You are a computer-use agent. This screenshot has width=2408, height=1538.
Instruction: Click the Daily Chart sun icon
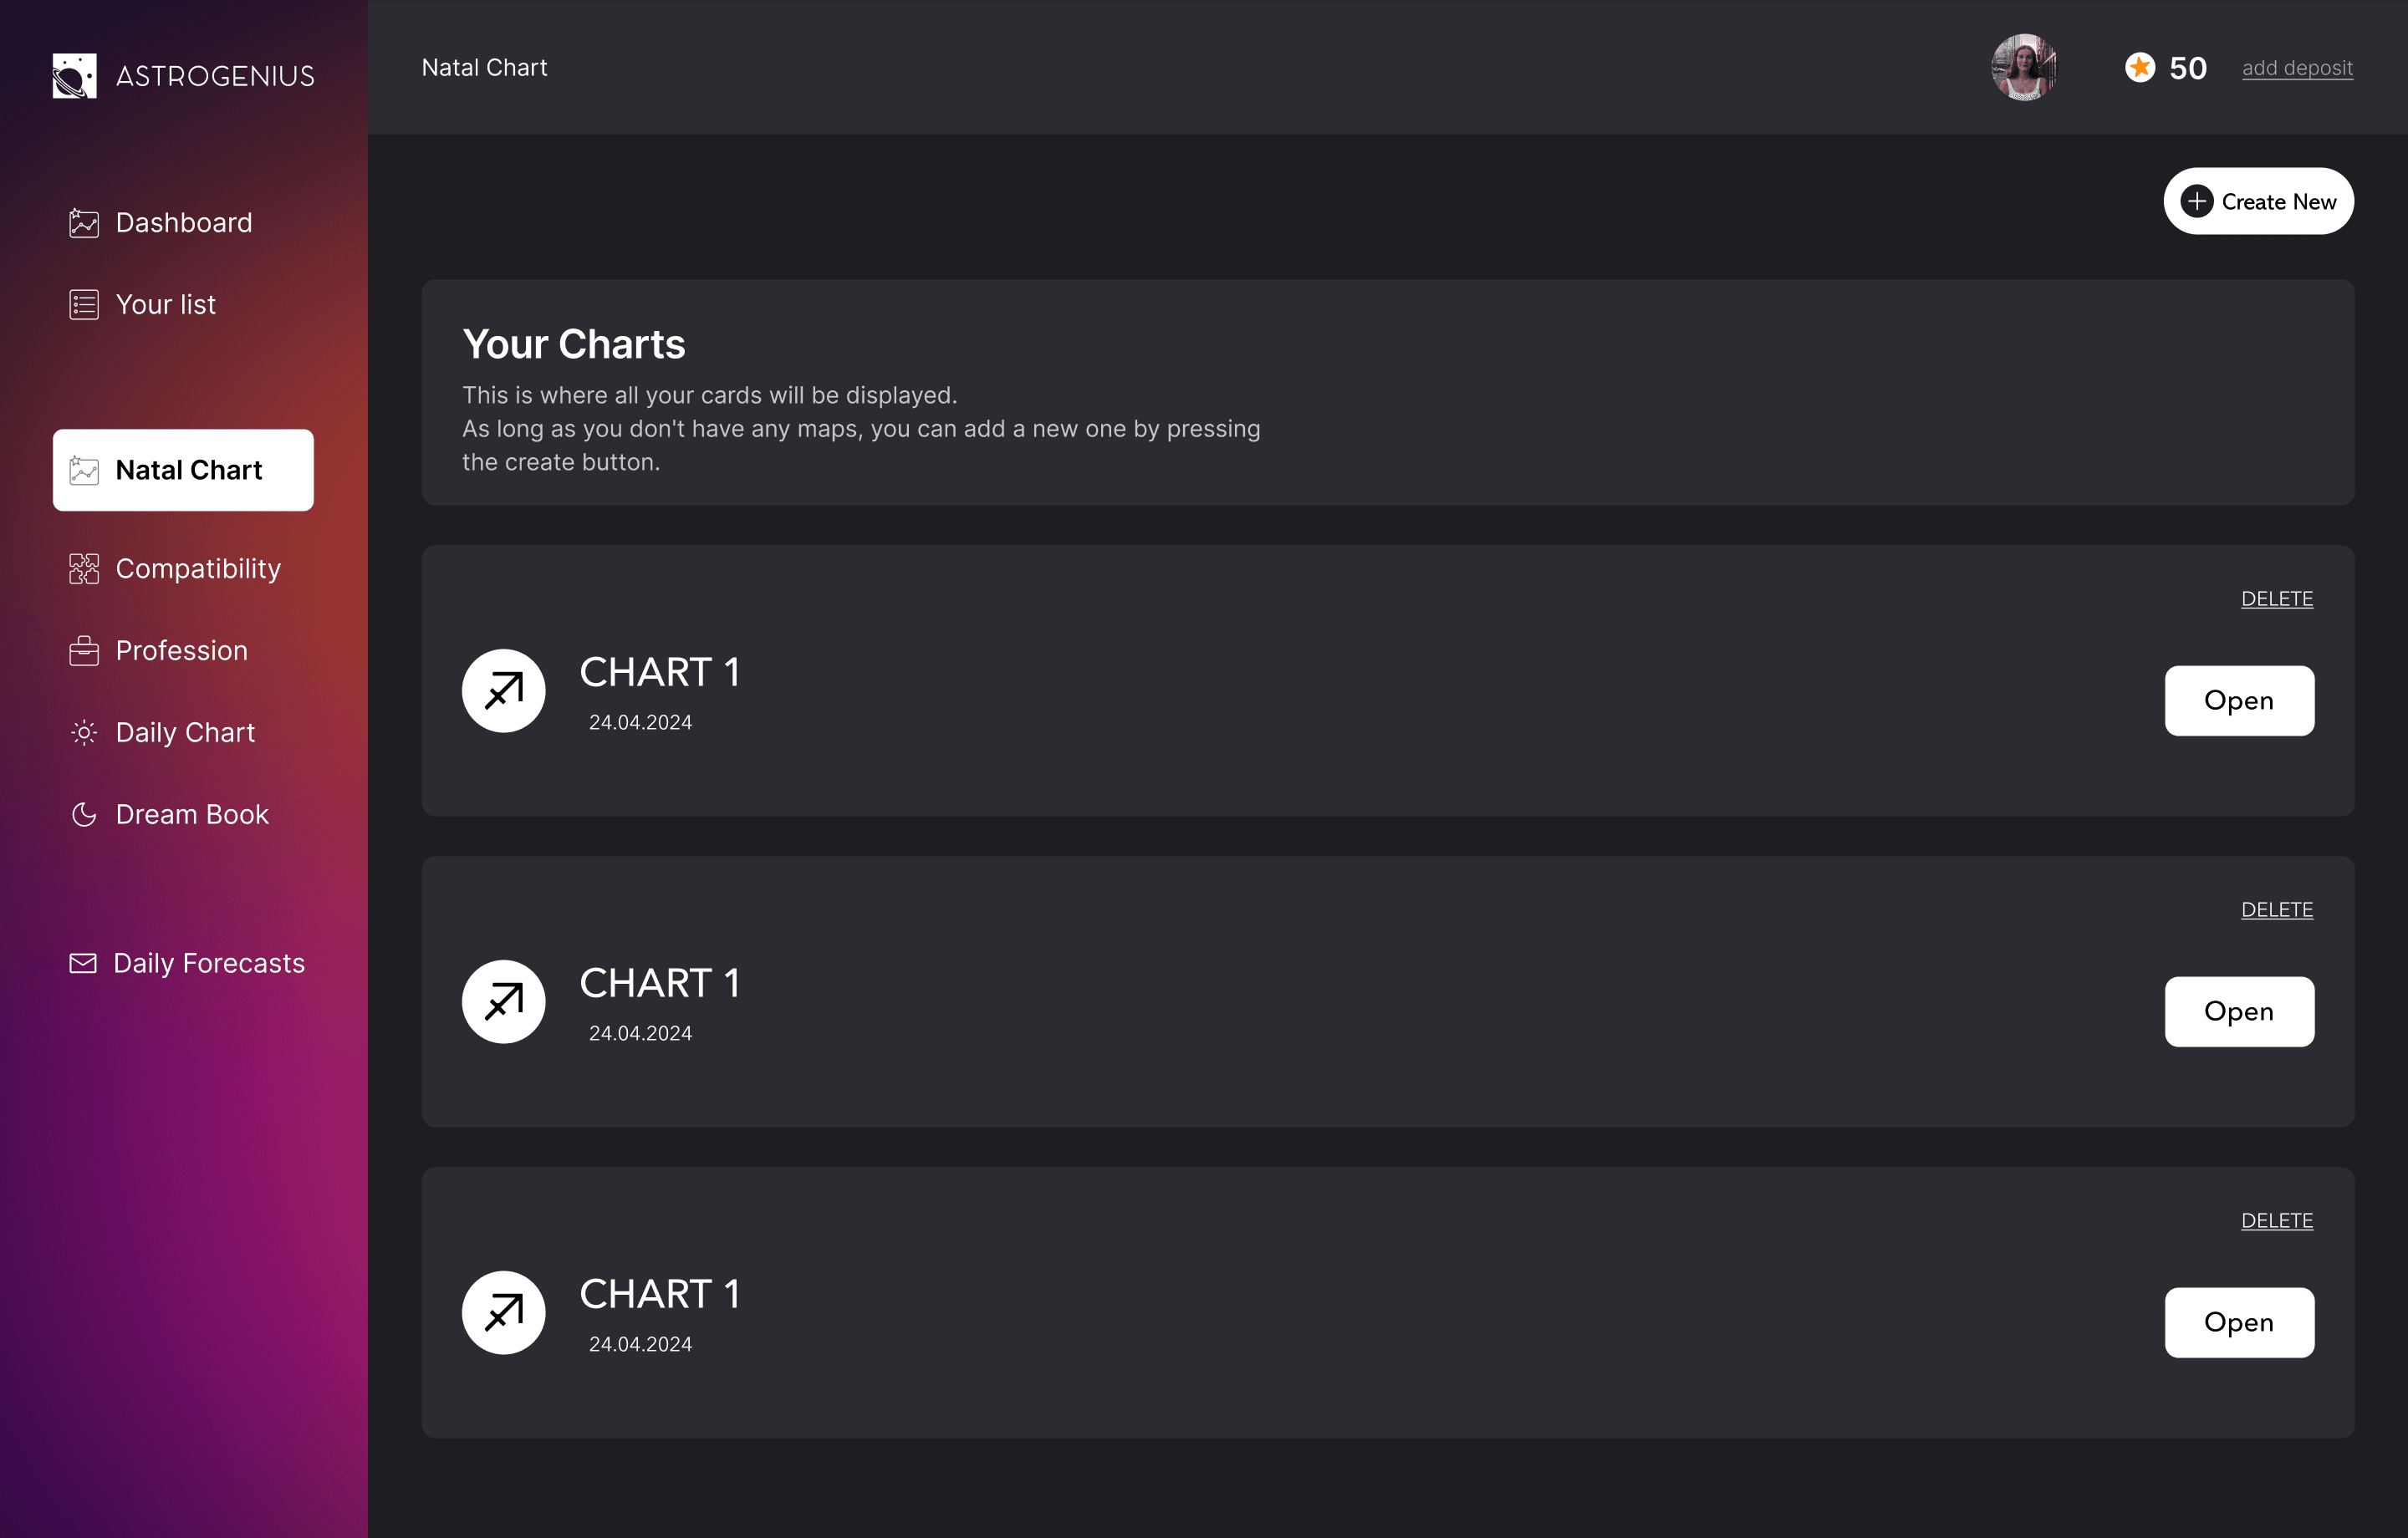click(84, 733)
